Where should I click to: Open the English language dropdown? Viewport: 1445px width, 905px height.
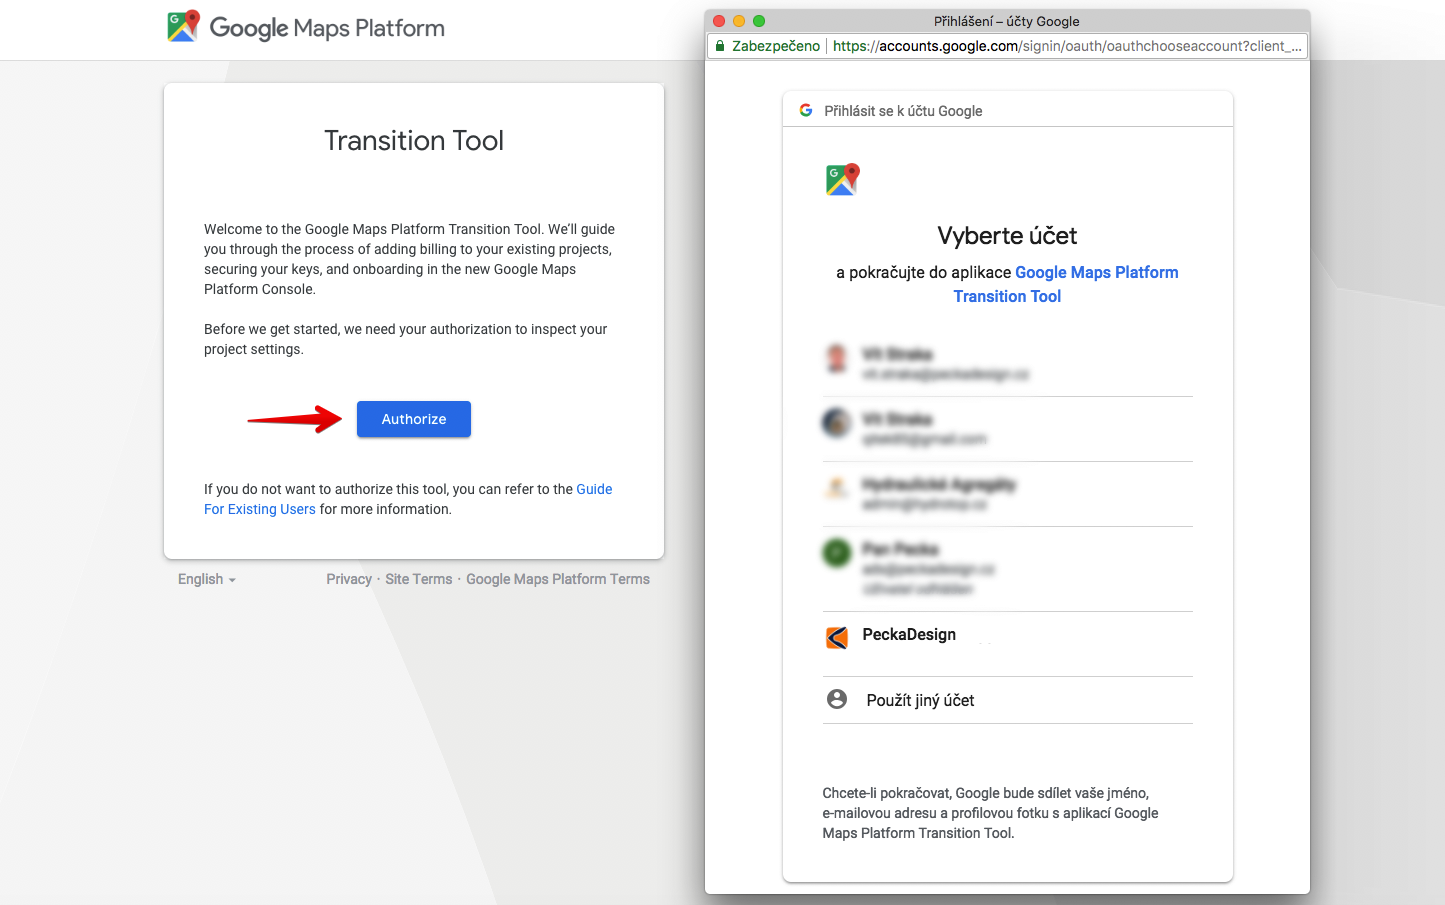pos(206,579)
